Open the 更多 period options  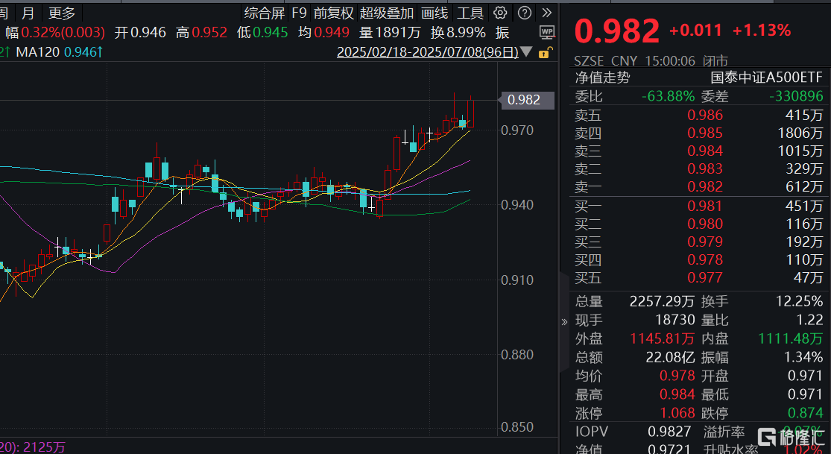pyautogui.click(x=62, y=13)
